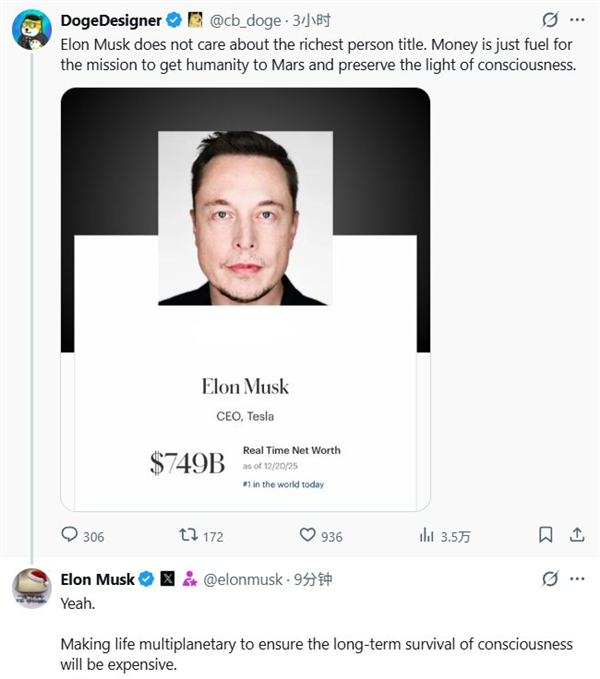Screen dimensions: 600x679
Task: Like the DogeDesigner post
Action: pyautogui.click(x=306, y=536)
